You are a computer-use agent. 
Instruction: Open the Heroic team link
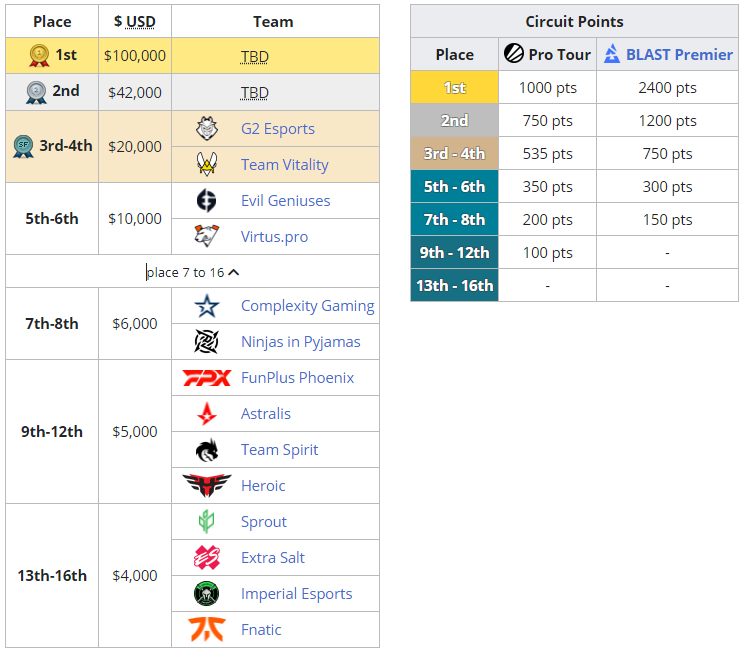click(263, 486)
